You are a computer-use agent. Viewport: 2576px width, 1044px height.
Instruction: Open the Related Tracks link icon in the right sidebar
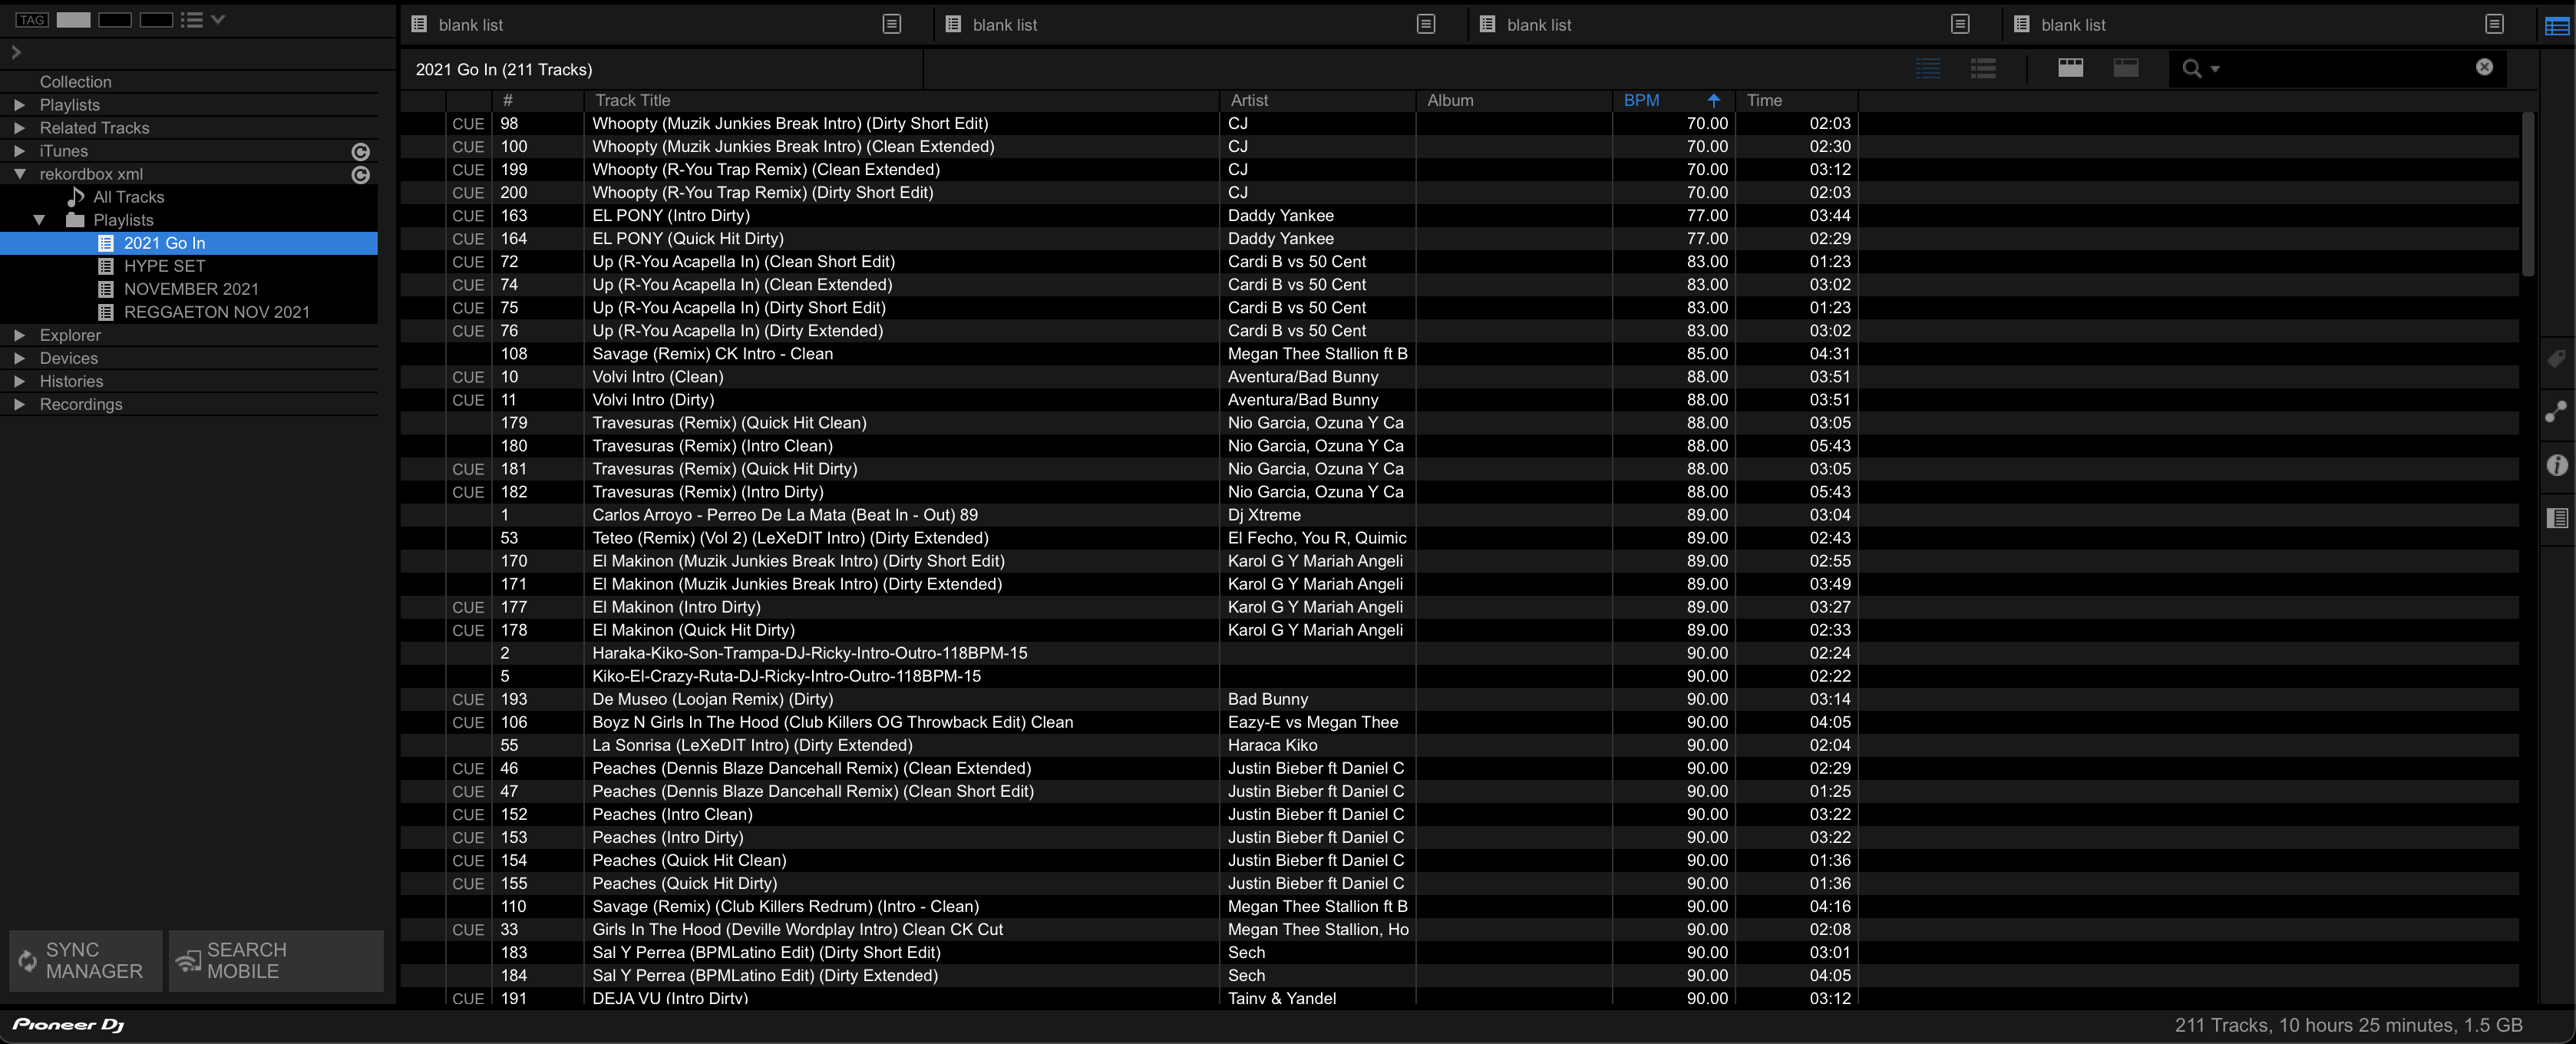click(x=2557, y=412)
